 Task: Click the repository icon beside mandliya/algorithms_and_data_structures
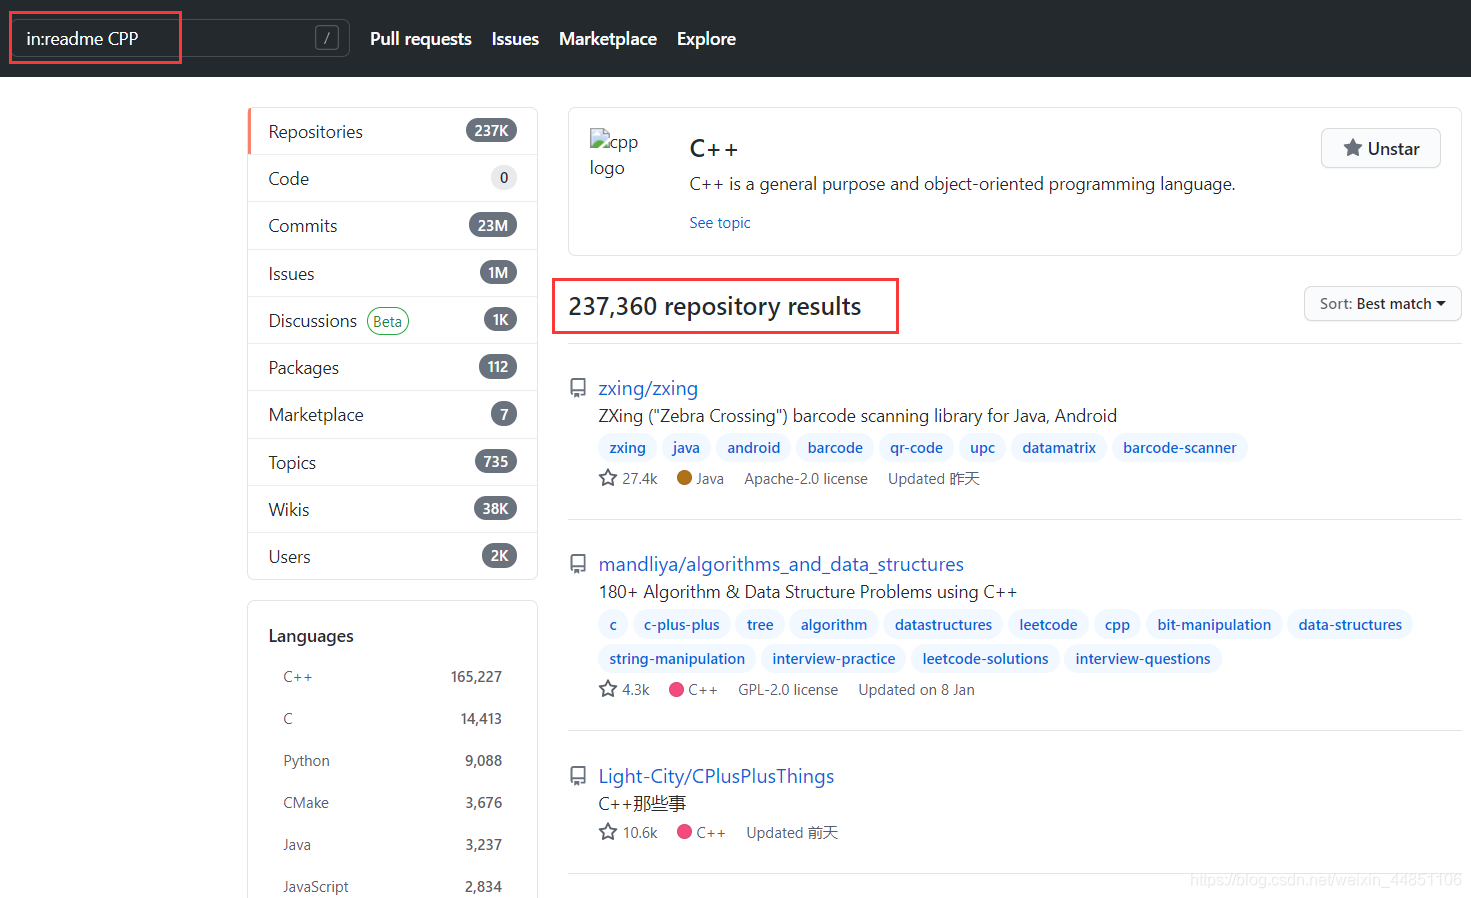[x=578, y=564]
